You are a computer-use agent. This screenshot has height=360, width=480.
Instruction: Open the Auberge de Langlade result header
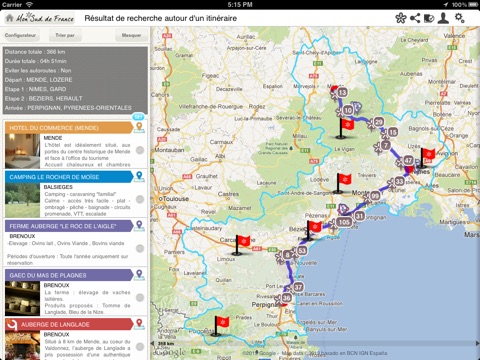[x=69, y=324]
